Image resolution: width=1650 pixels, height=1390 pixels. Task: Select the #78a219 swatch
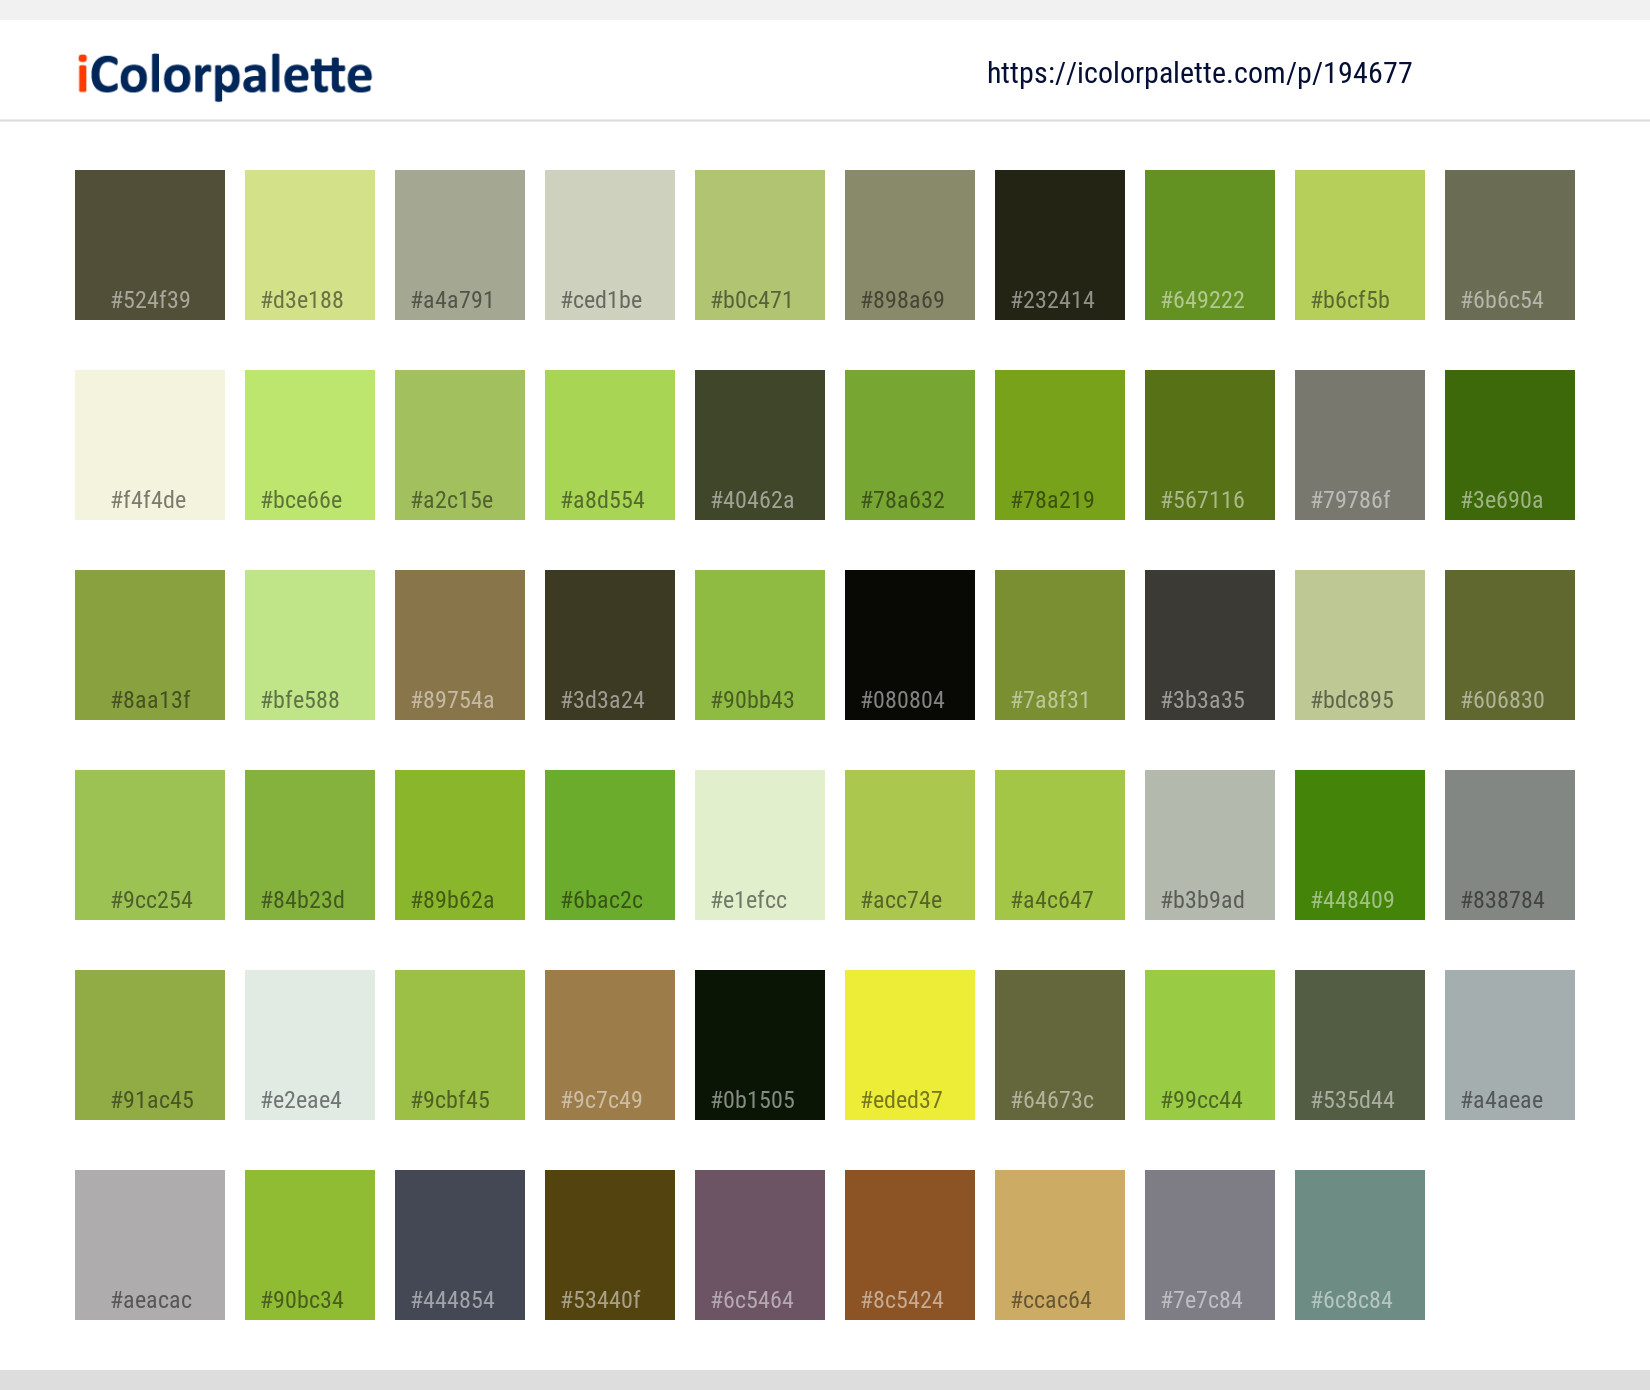click(1060, 445)
